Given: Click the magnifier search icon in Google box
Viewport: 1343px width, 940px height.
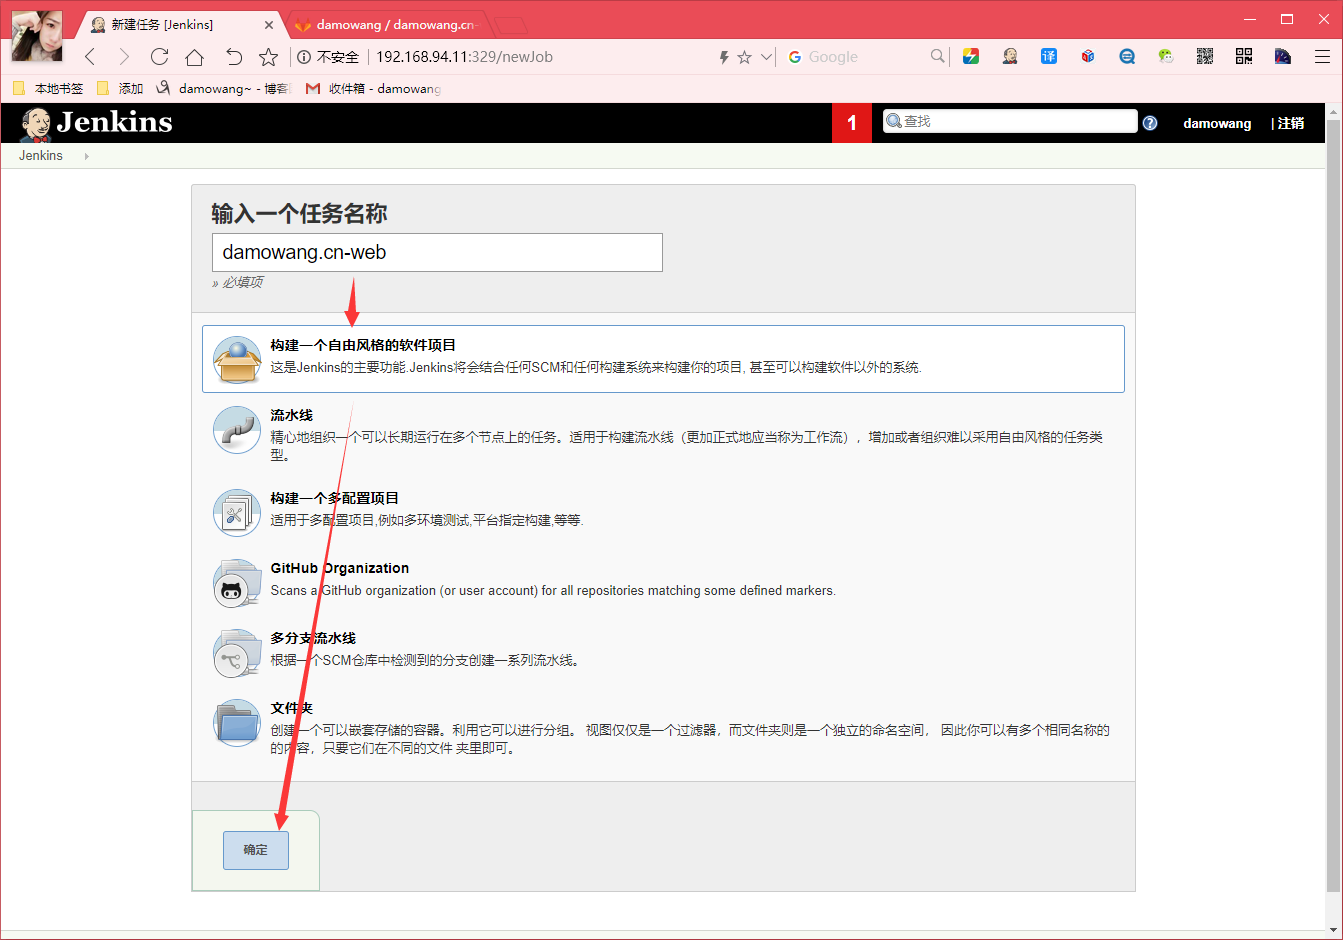Looking at the screenshot, I should point(937,56).
